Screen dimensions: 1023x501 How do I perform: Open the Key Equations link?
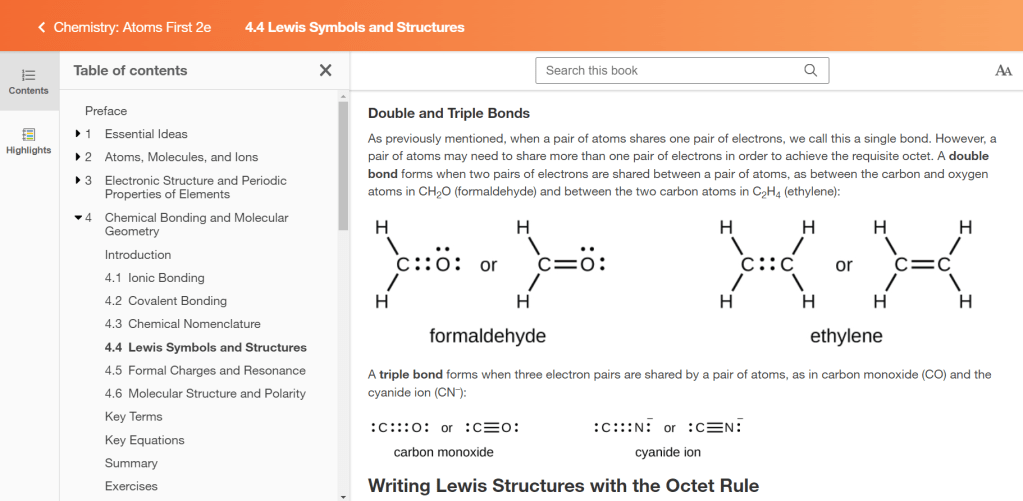144,440
